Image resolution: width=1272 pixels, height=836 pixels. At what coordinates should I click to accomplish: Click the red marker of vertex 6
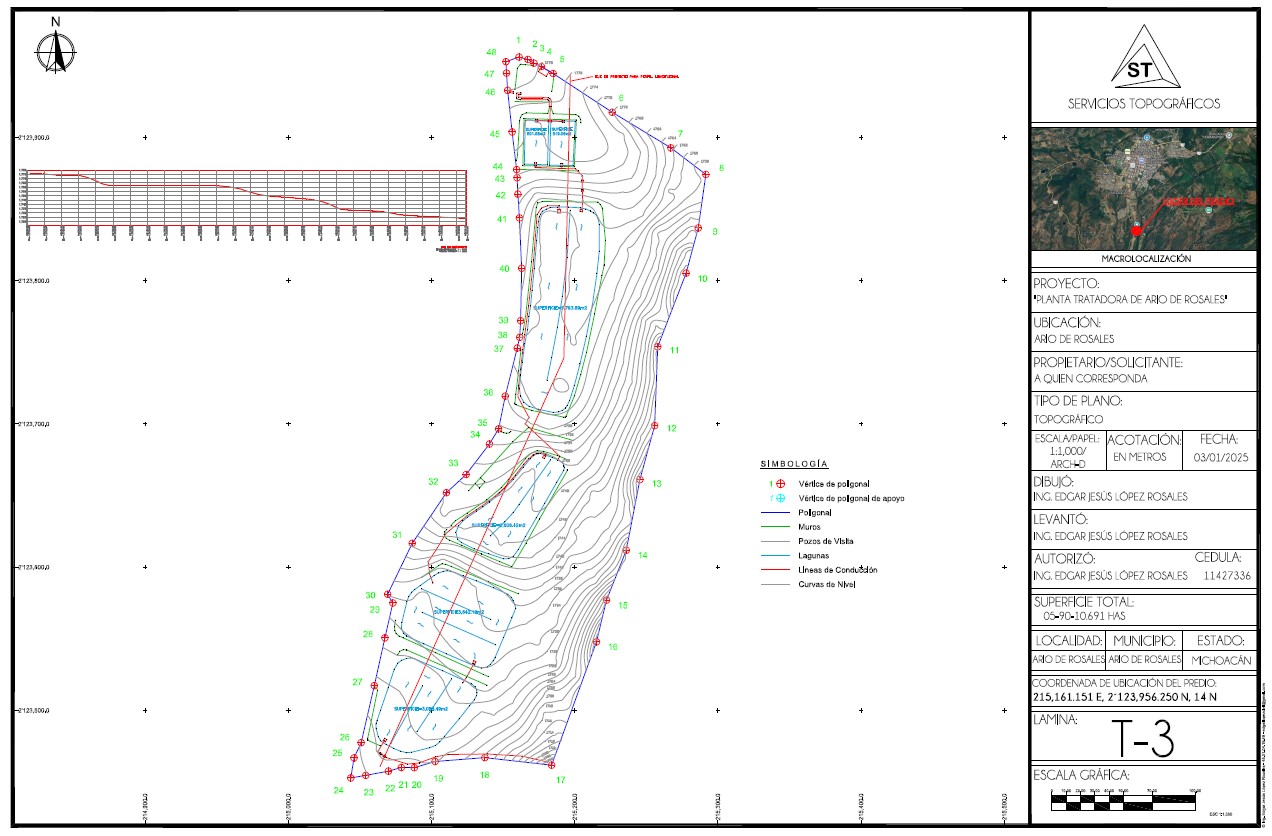tap(613, 112)
